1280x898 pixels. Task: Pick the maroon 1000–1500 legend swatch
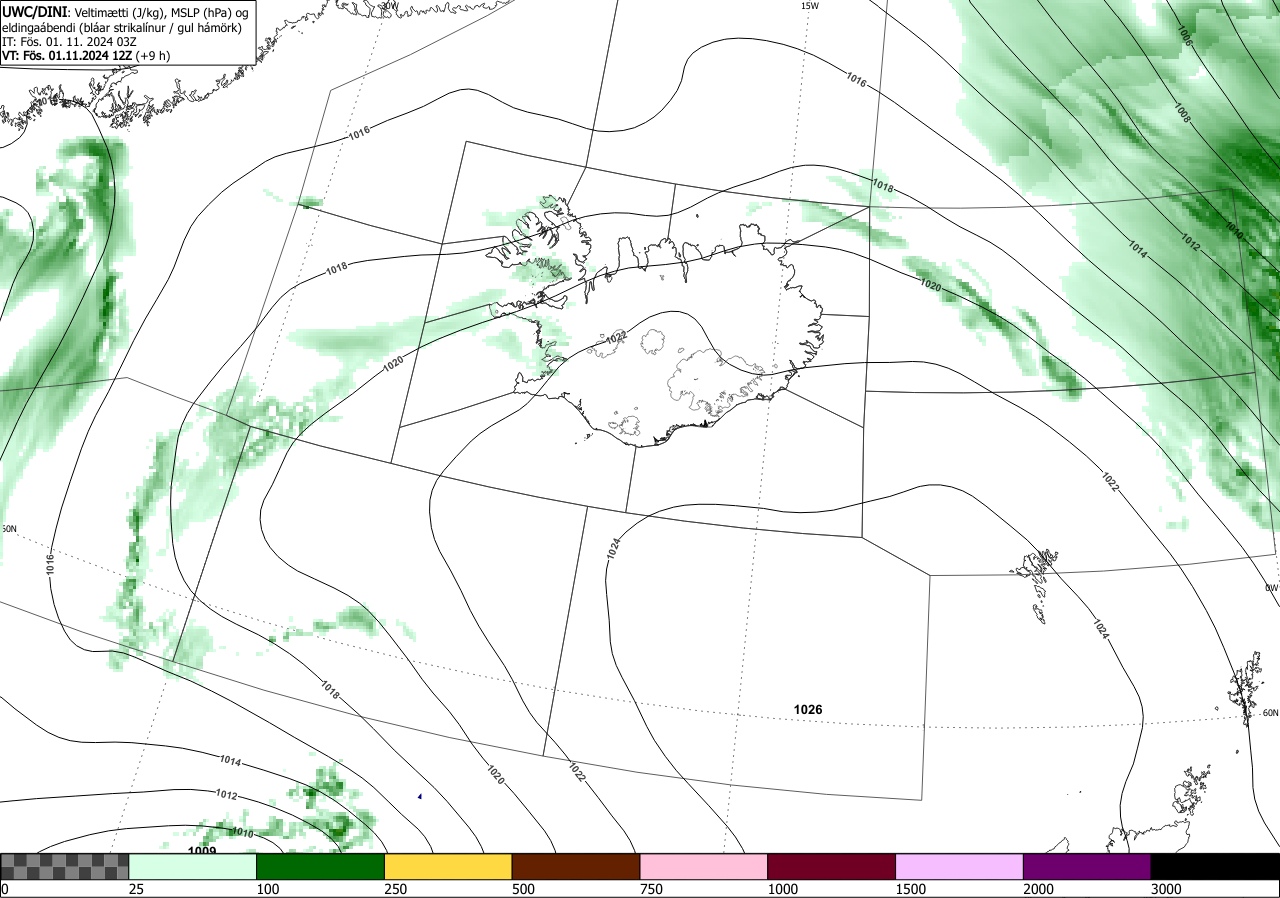(x=832, y=866)
